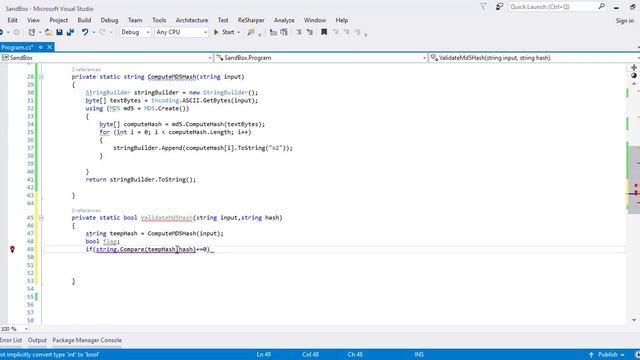Click the Quick Launch magnifier icon
Viewport: 640px width, 360px height.
point(602,7)
